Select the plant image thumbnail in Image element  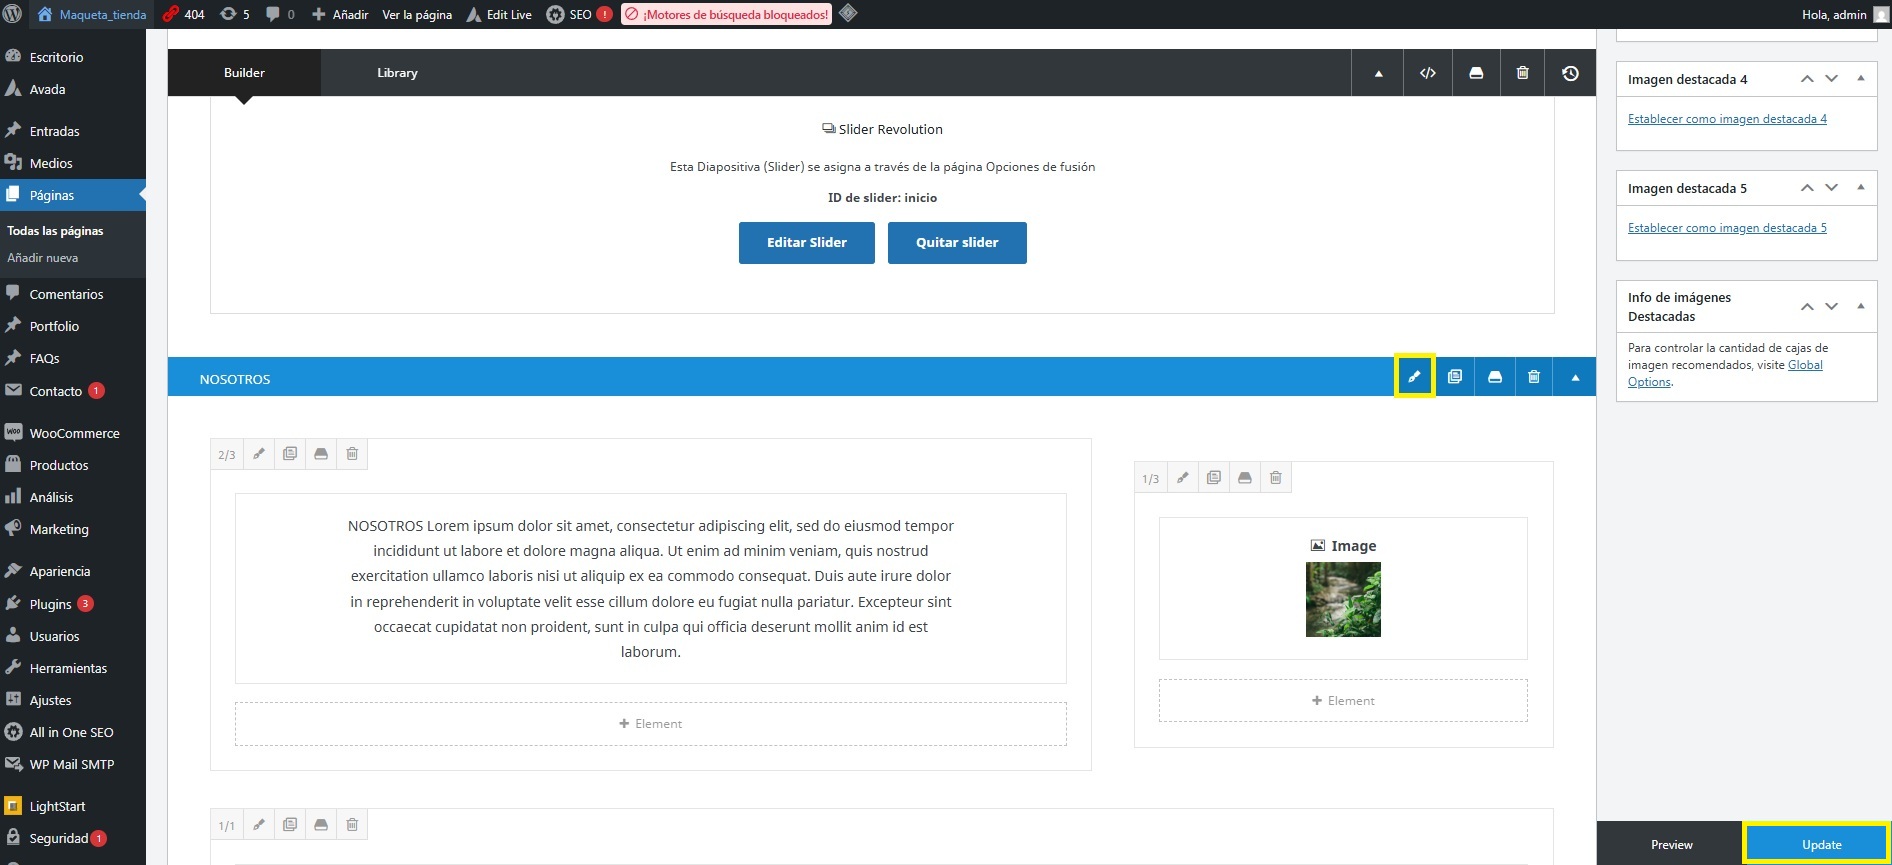tap(1343, 599)
